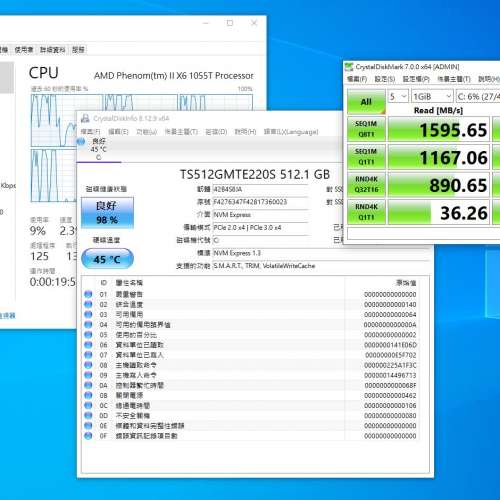Click the CrystalDiskInfo title bar app icon
The height and width of the screenshot is (500, 500).
tap(85, 118)
